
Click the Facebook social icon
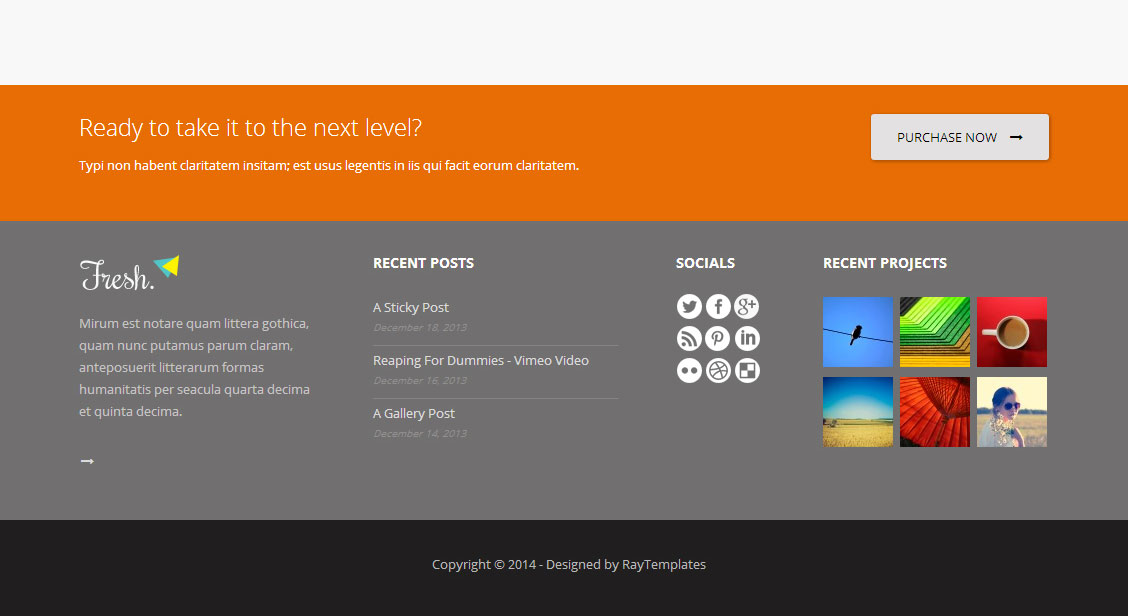[x=718, y=307]
